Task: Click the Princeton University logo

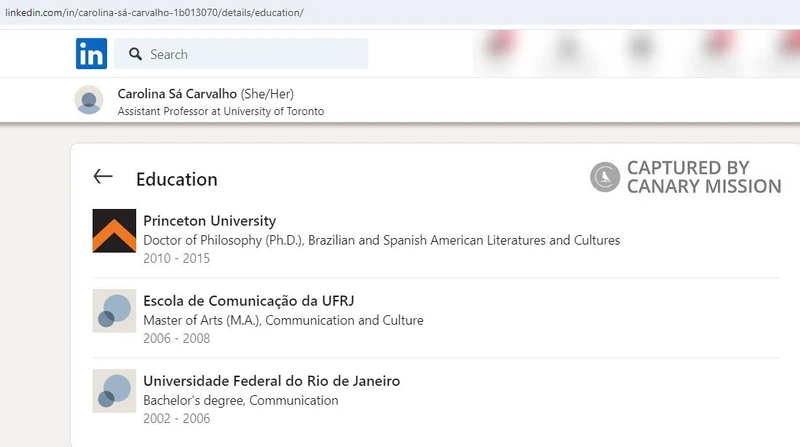Action: (x=114, y=231)
